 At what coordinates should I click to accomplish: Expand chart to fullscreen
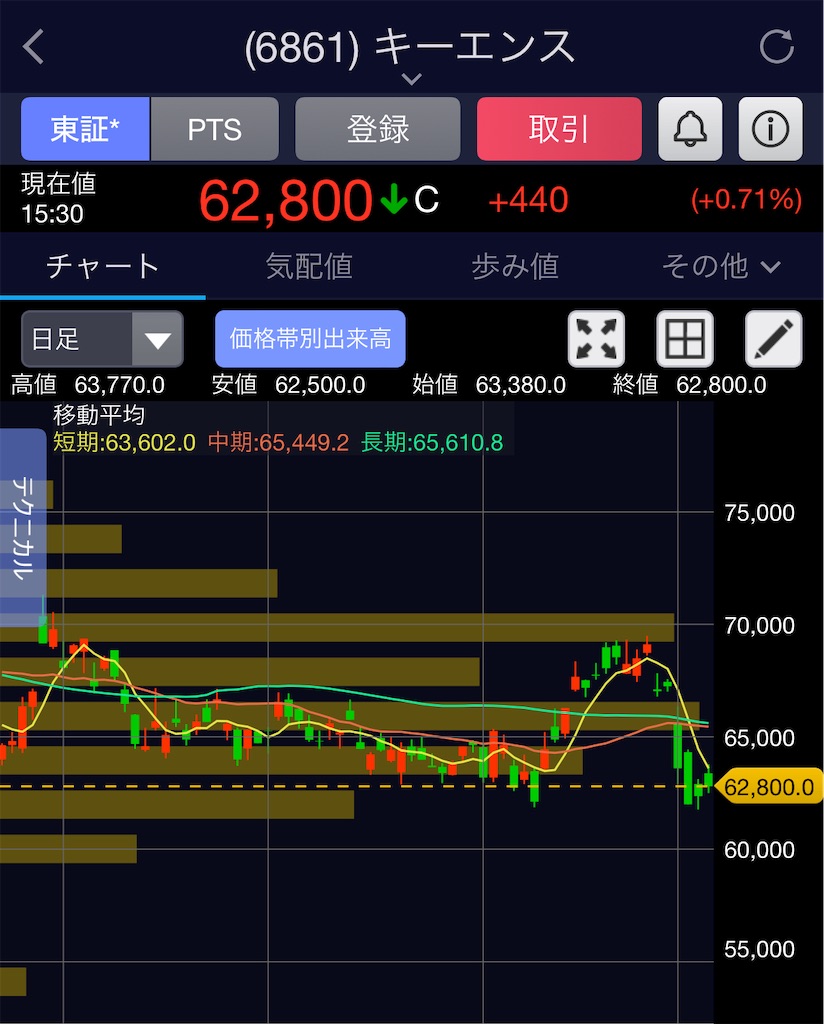(596, 339)
